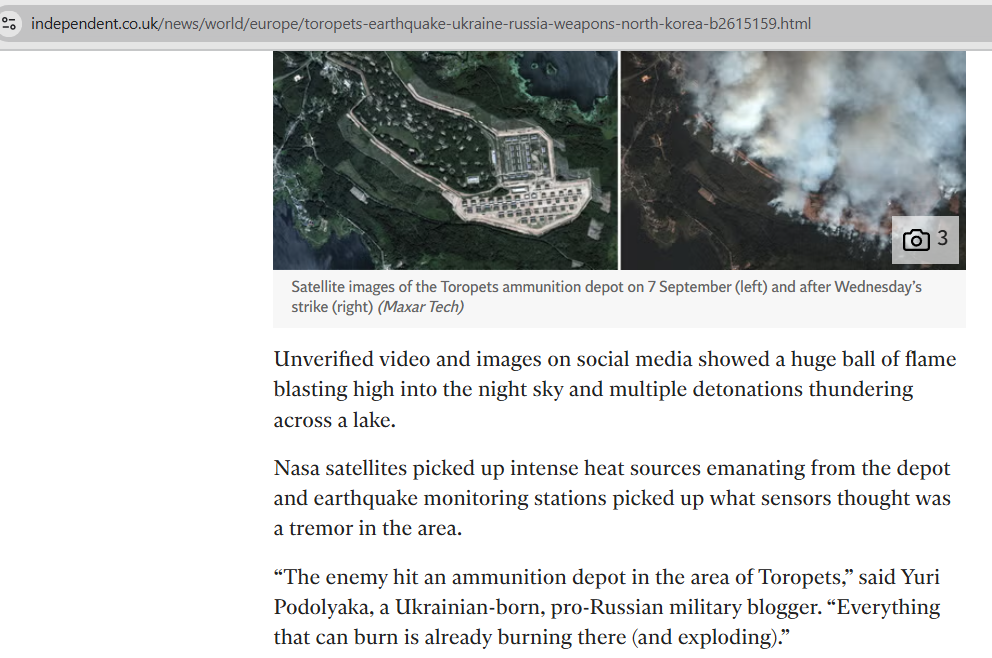Click the name 'Yuri' in the quote paragraph
This screenshot has width=992, height=658.
coord(920,577)
